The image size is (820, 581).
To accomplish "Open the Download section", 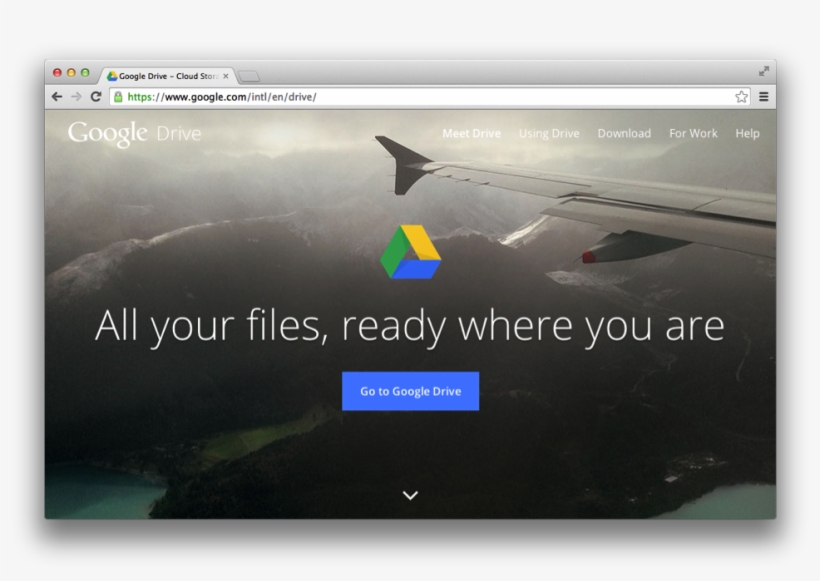I will click(624, 133).
